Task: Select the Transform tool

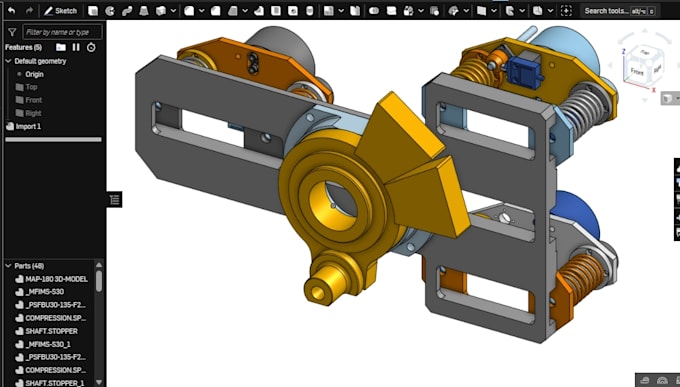Action: click(408, 11)
